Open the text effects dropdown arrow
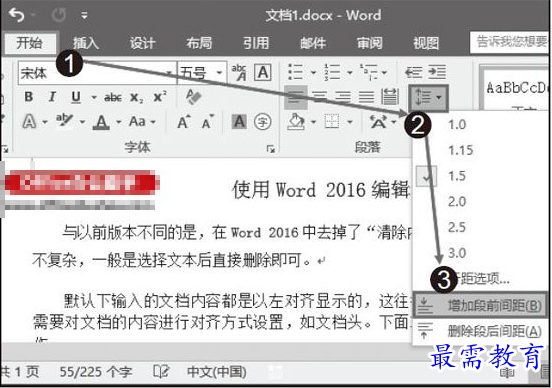Image resolution: width=552 pixels, height=388 pixels. tap(45, 123)
